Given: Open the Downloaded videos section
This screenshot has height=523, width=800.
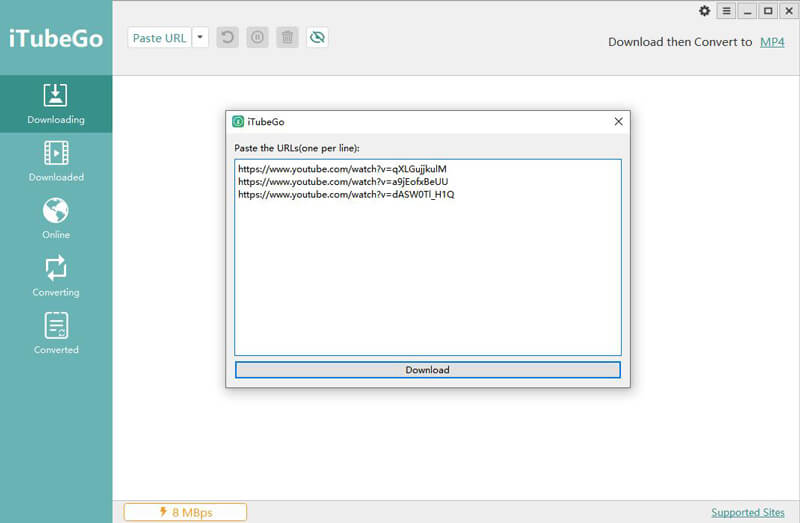Looking at the screenshot, I should click(x=56, y=161).
